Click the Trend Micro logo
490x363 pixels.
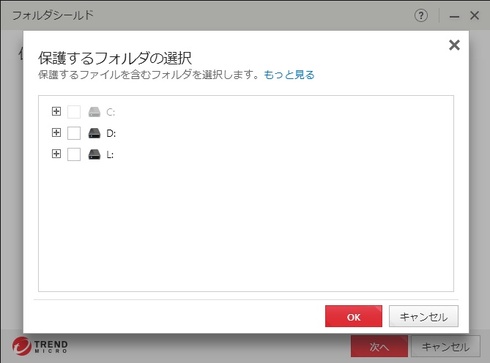(40, 346)
